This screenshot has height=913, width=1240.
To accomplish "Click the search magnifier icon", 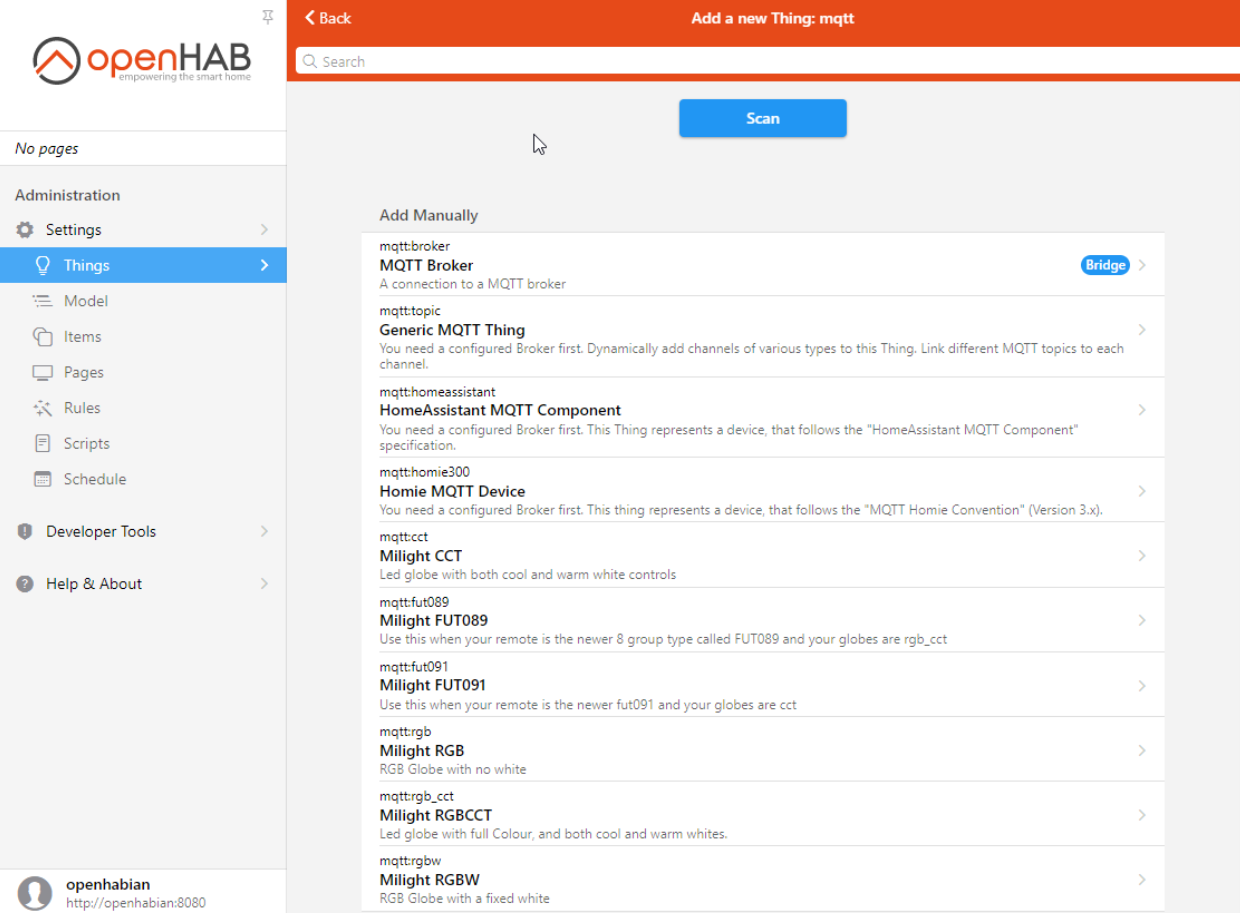I will click(310, 61).
